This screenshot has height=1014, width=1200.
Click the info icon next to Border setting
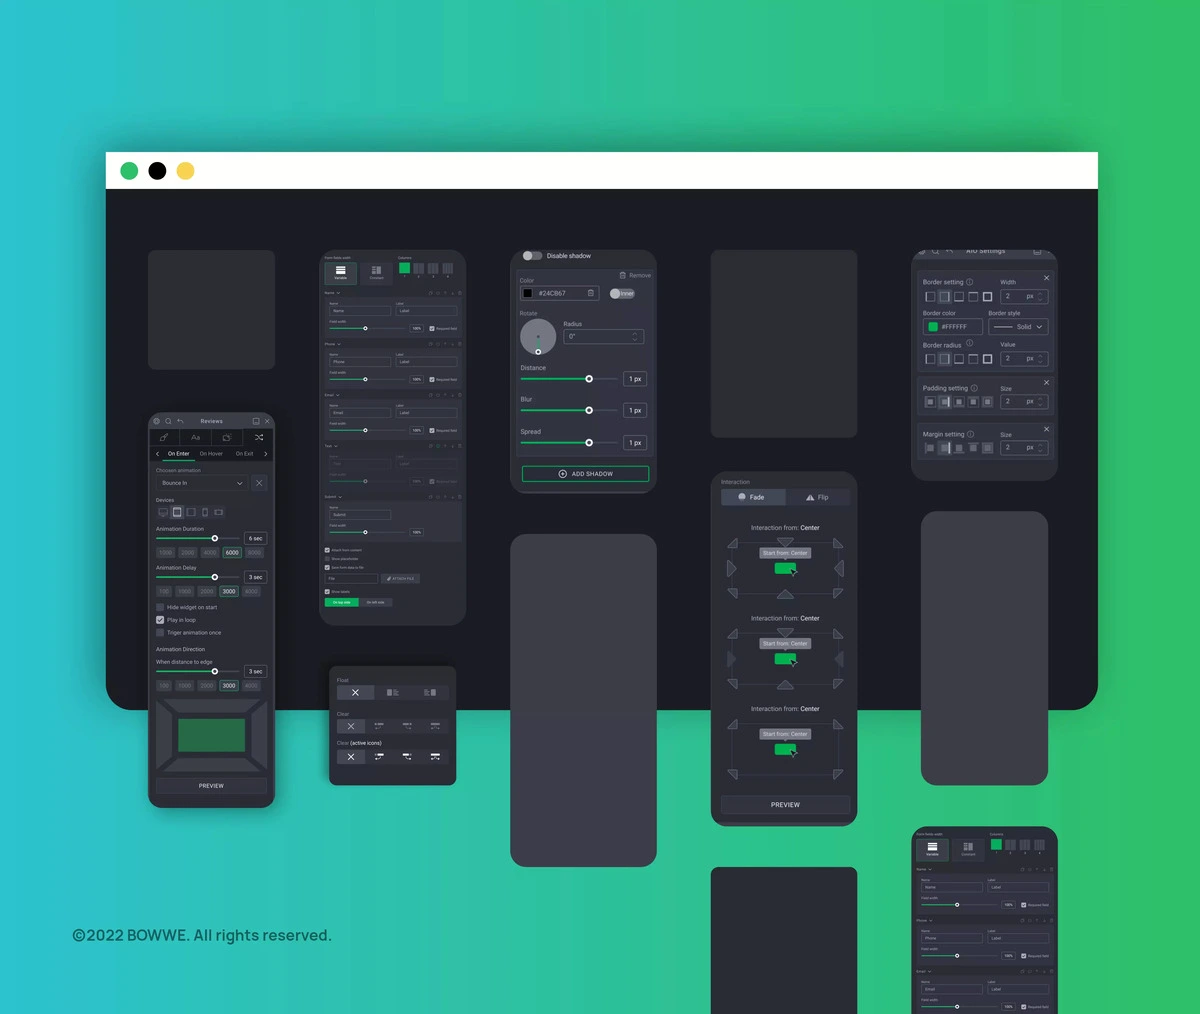click(x=970, y=282)
